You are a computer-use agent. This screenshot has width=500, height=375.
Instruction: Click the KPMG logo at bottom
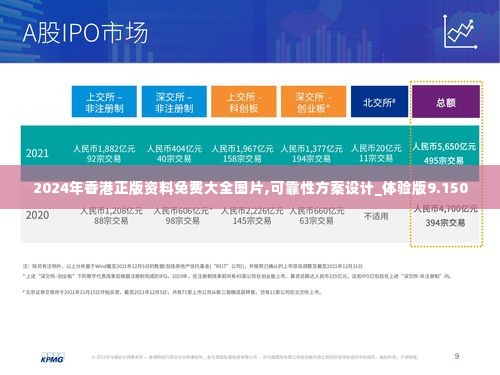pyautogui.click(x=52, y=358)
